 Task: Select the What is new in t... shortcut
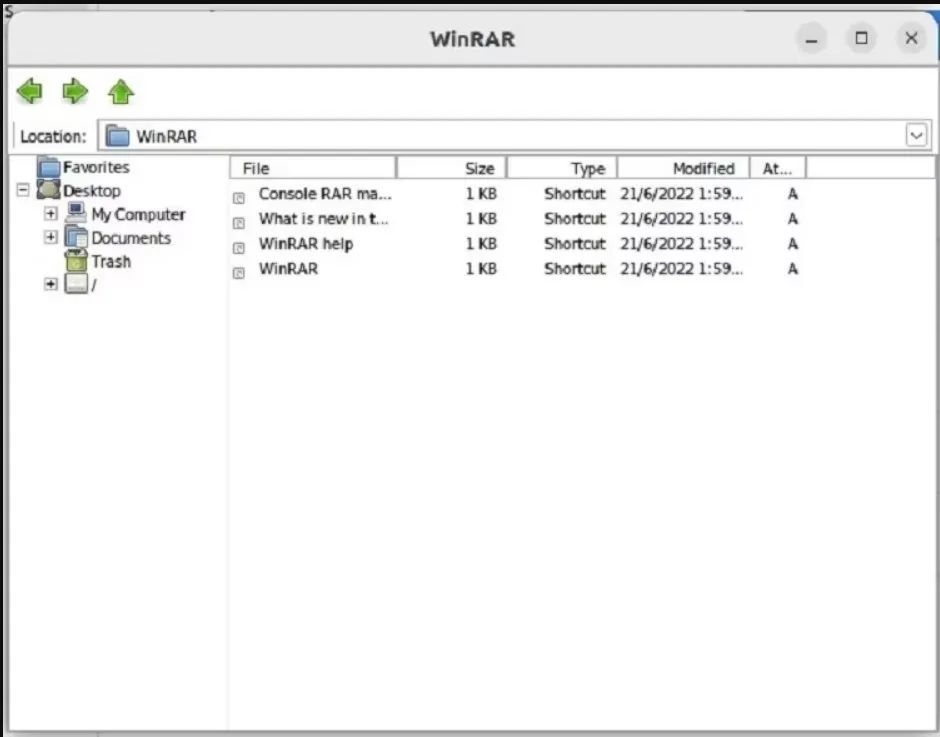(x=324, y=219)
